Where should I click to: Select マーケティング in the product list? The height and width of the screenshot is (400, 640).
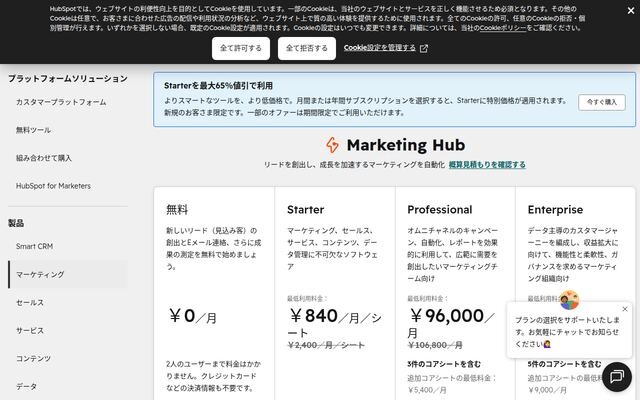pos(68,274)
